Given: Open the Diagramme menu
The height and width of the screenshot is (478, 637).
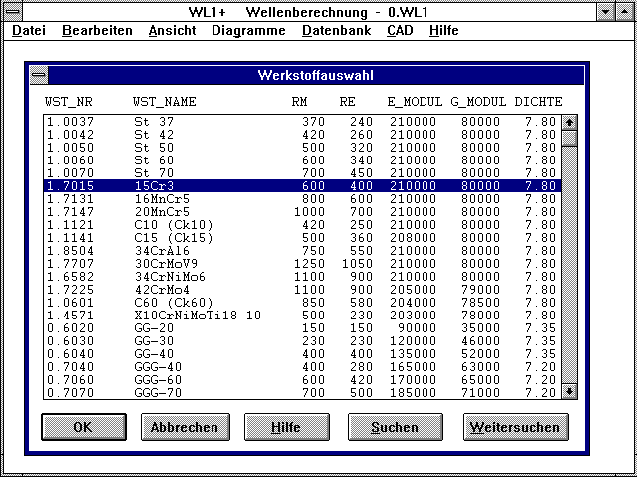Looking at the screenshot, I should point(249,31).
